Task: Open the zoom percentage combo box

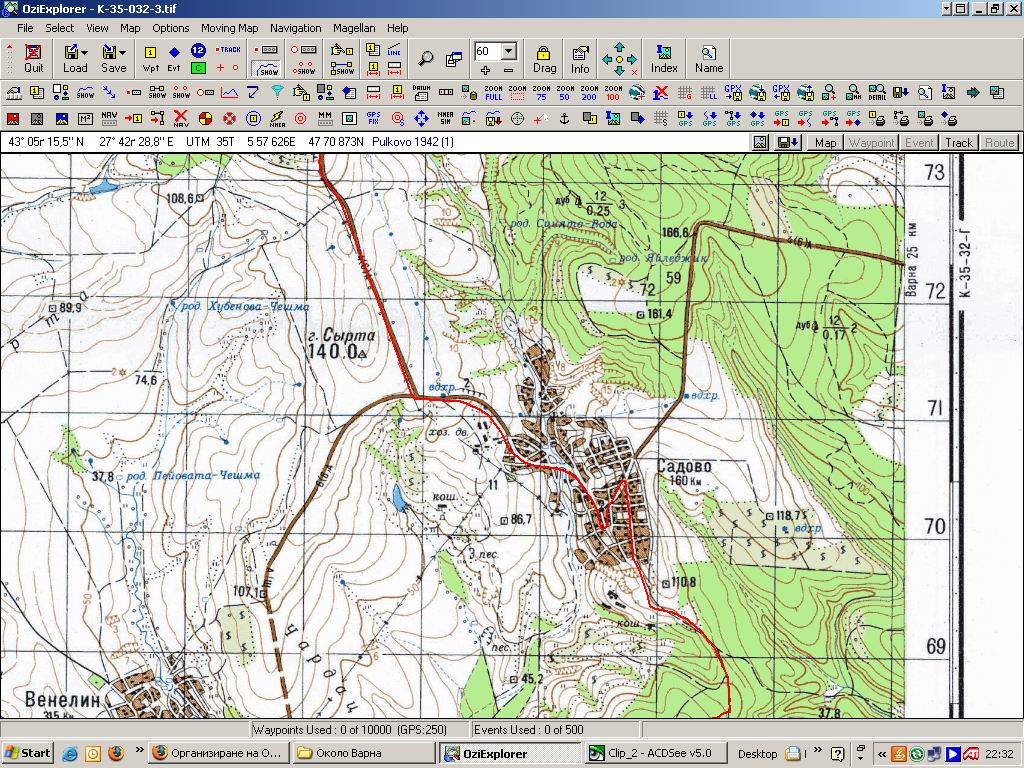Action: pyautogui.click(x=509, y=50)
